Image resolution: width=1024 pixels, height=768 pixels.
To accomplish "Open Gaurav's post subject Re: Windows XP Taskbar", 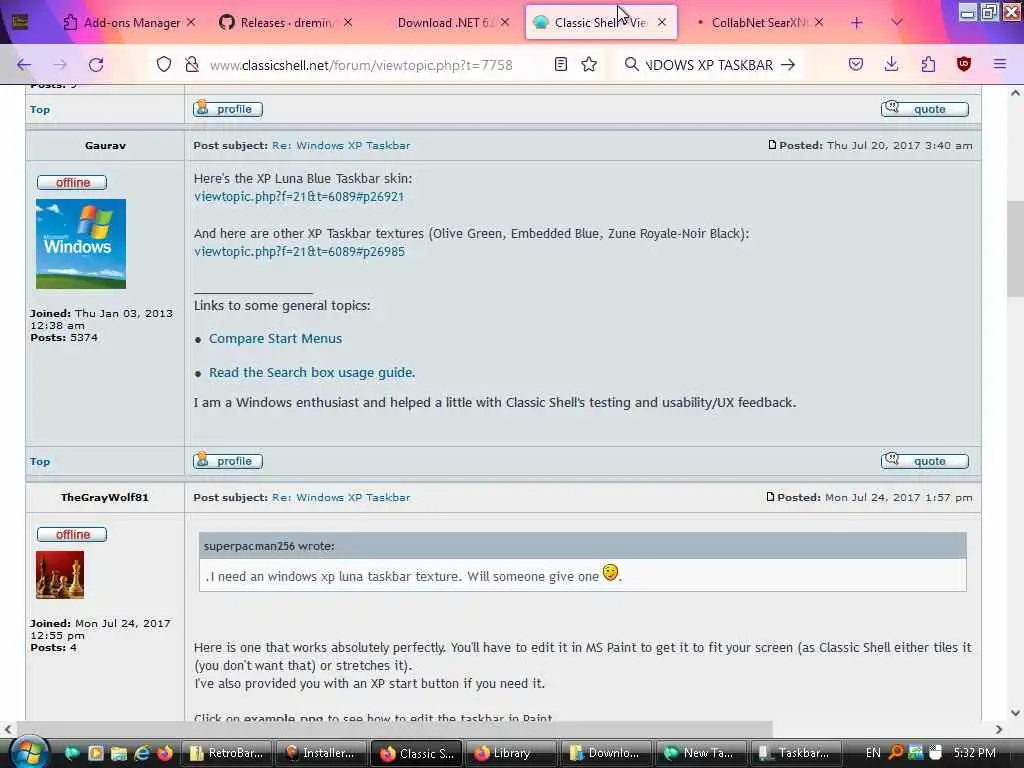I will click(x=341, y=146).
